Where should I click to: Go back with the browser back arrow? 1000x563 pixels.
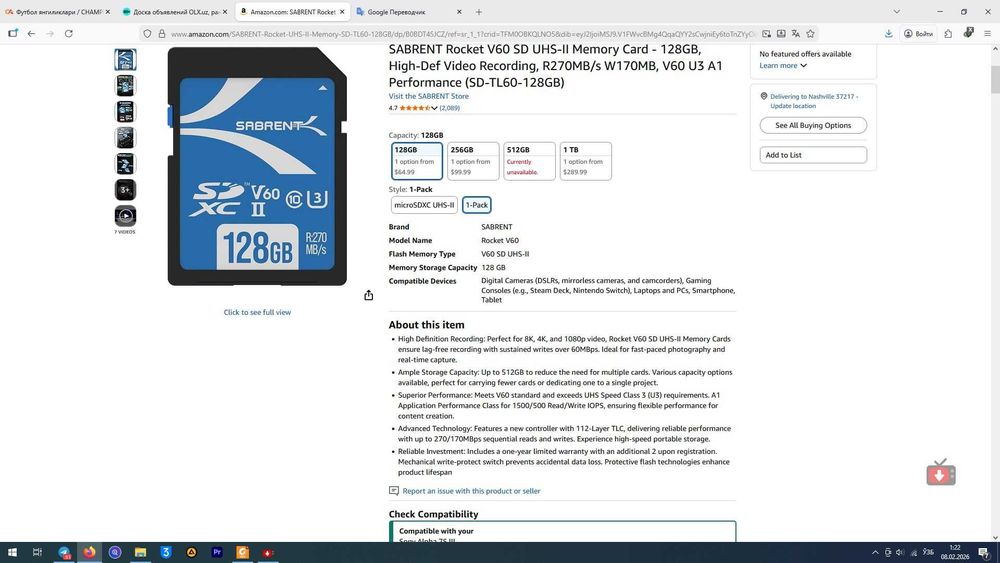[31, 33]
